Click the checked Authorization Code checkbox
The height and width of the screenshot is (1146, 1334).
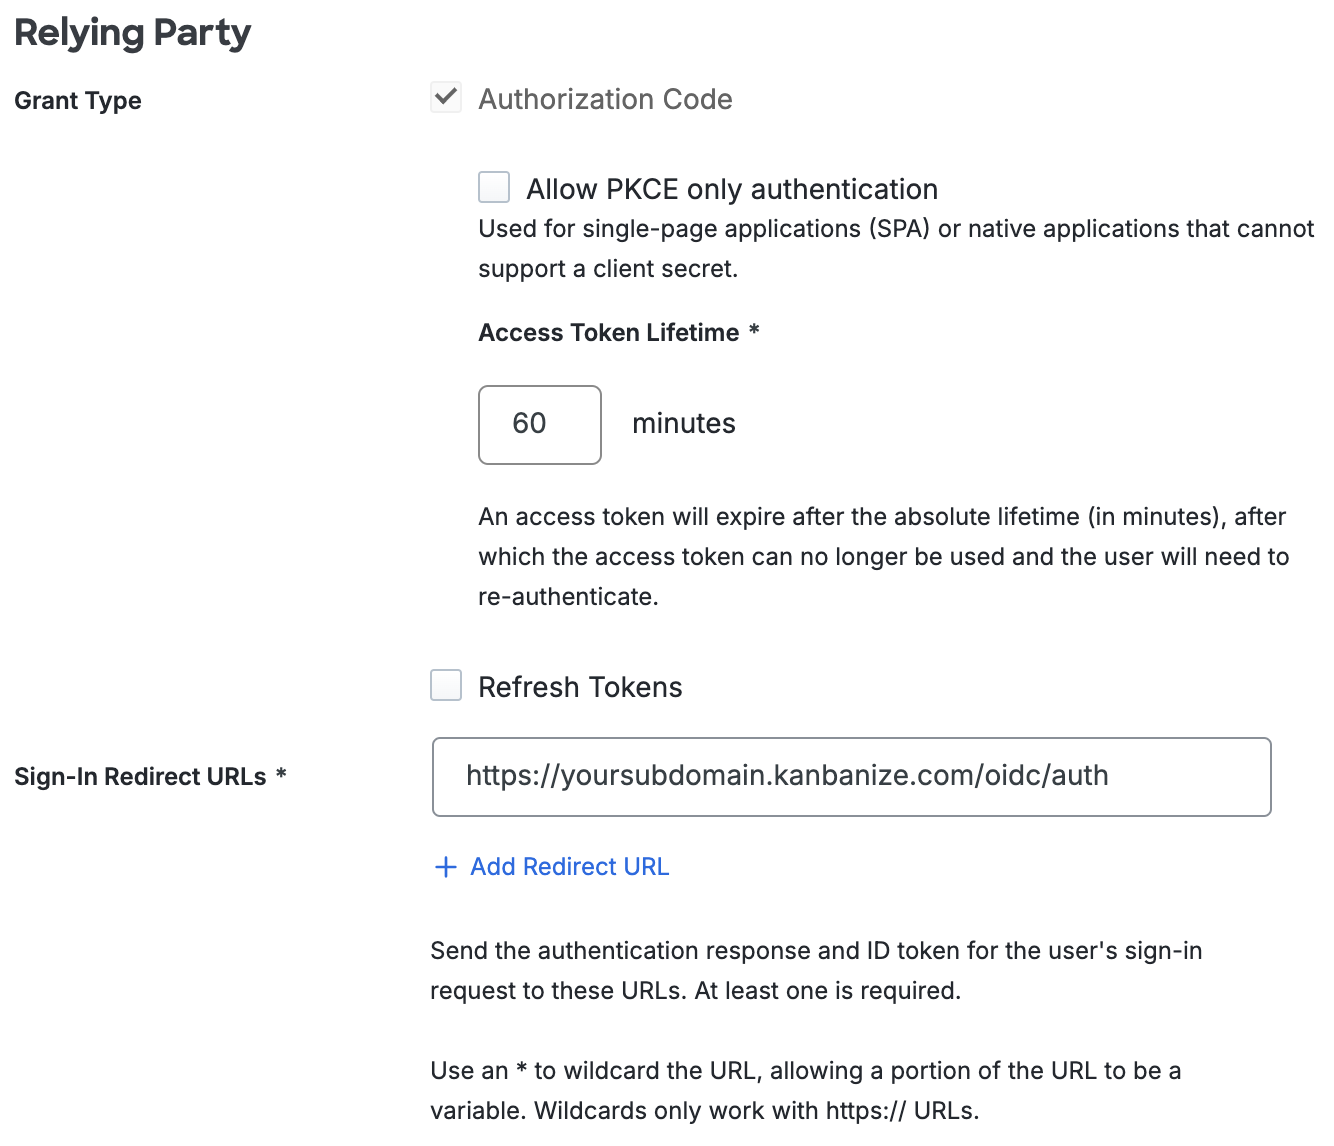click(x=446, y=97)
